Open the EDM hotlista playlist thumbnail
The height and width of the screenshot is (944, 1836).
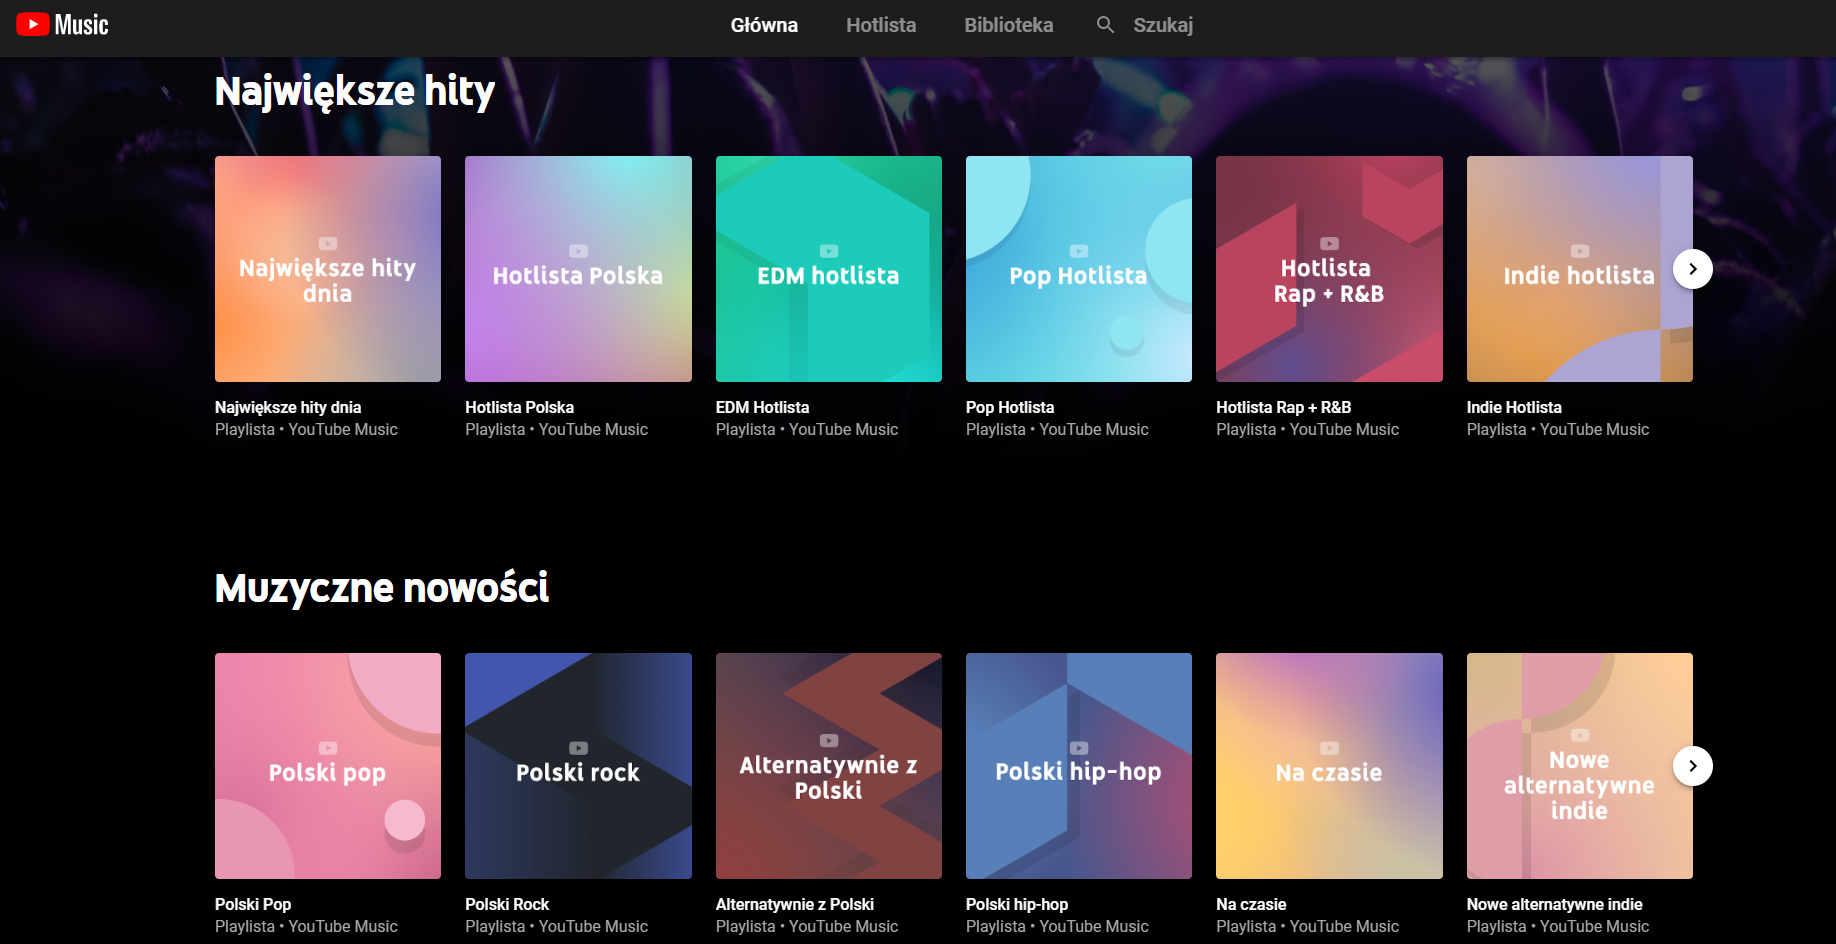829,269
